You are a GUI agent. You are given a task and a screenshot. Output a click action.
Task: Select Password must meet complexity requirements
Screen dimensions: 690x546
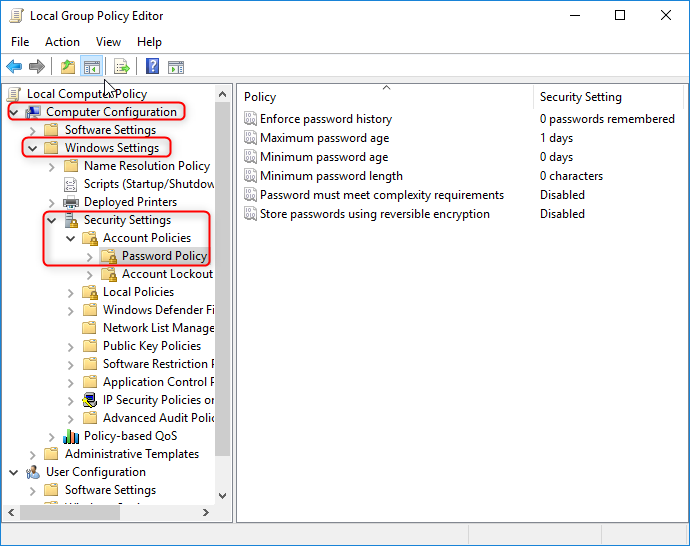[381, 195]
